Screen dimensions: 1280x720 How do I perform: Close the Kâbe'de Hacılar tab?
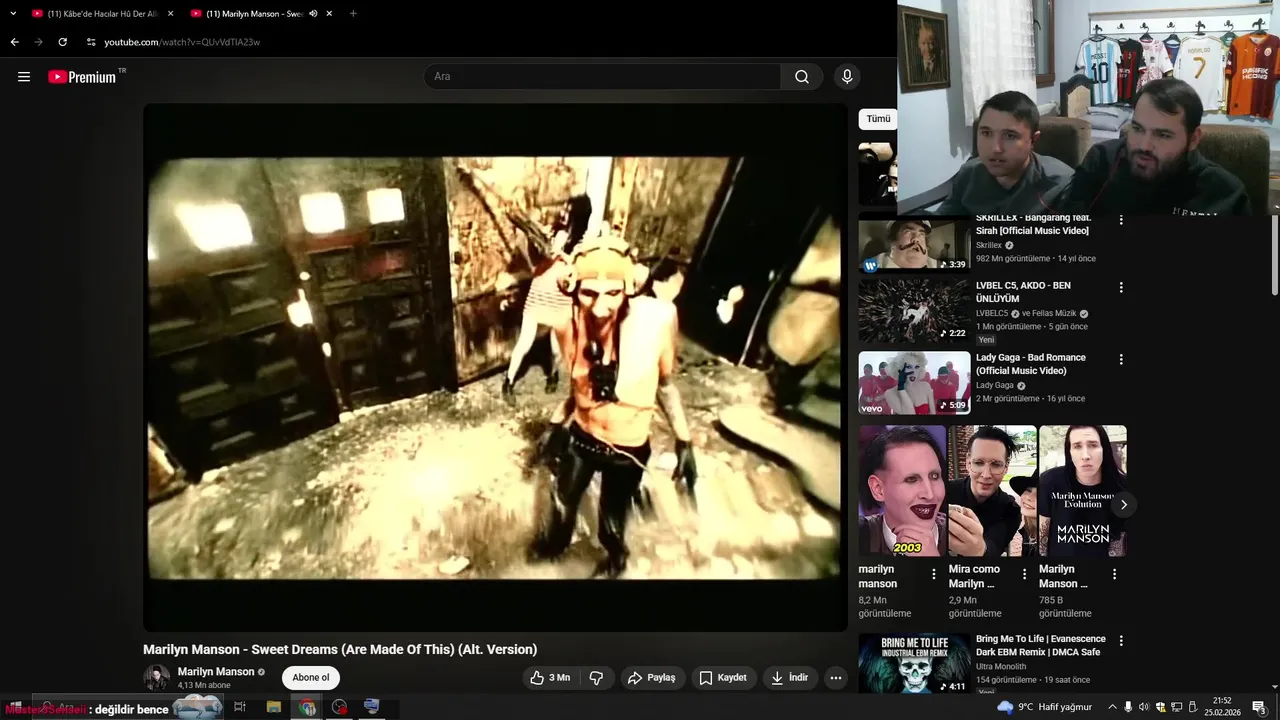pyautogui.click(x=170, y=14)
